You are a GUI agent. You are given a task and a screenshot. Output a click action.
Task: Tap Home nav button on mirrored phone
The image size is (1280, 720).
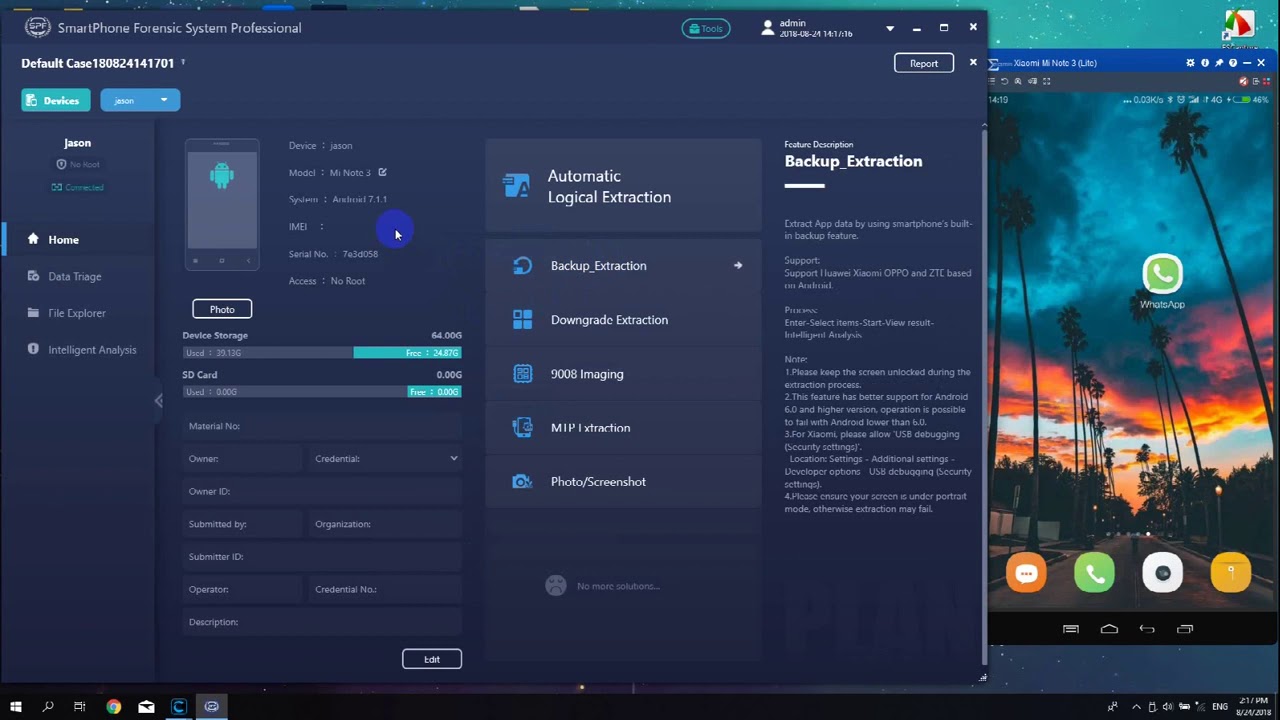click(1109, 629)
